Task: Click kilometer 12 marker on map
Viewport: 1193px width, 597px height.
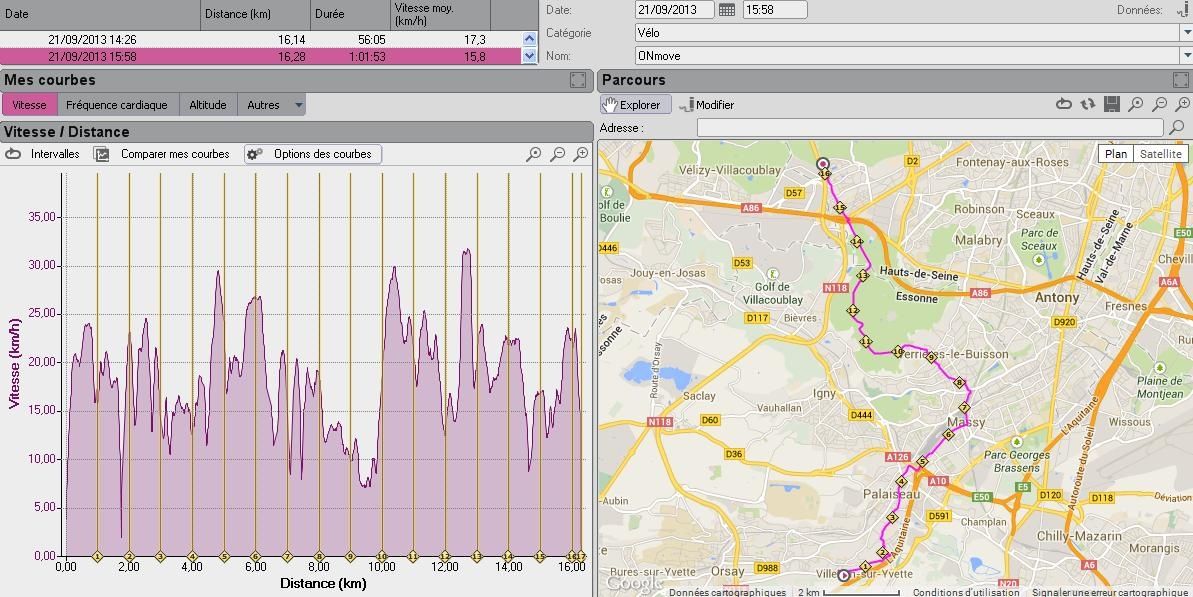Action: 853,310
